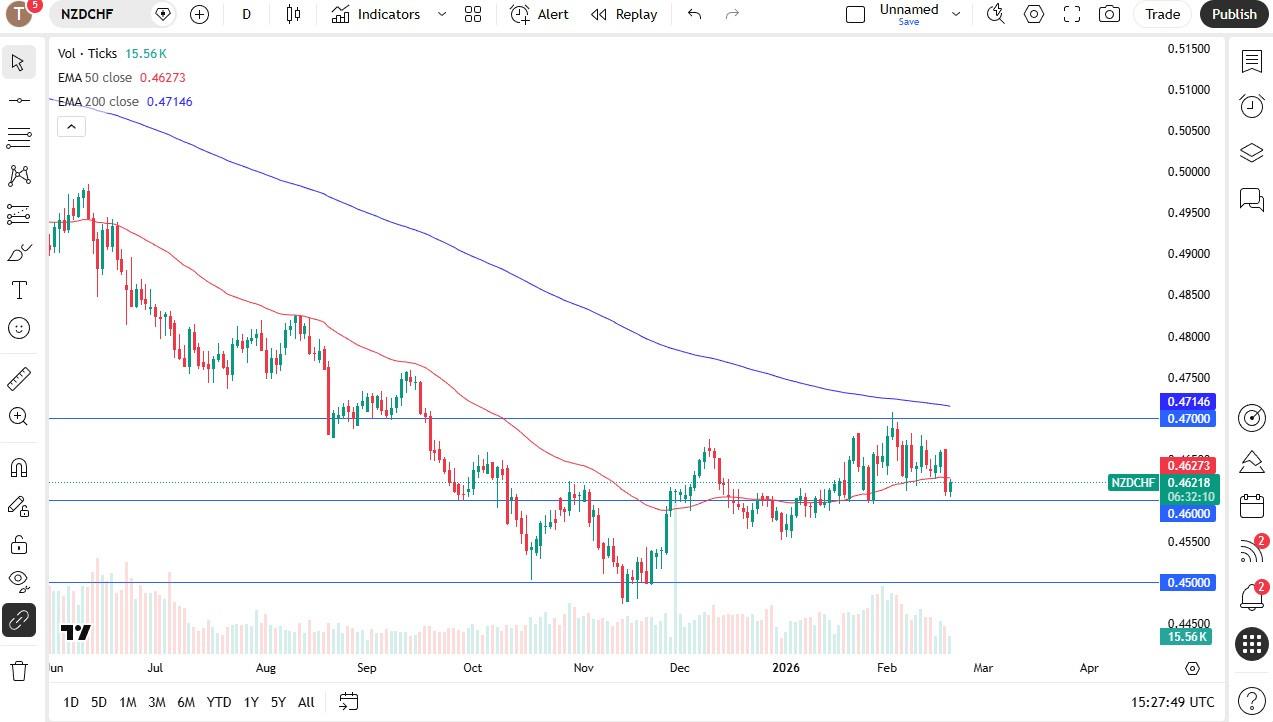Toggle fullscreen mode for the chart
The image size is (1273, 722).
(x=1071, y=14)
